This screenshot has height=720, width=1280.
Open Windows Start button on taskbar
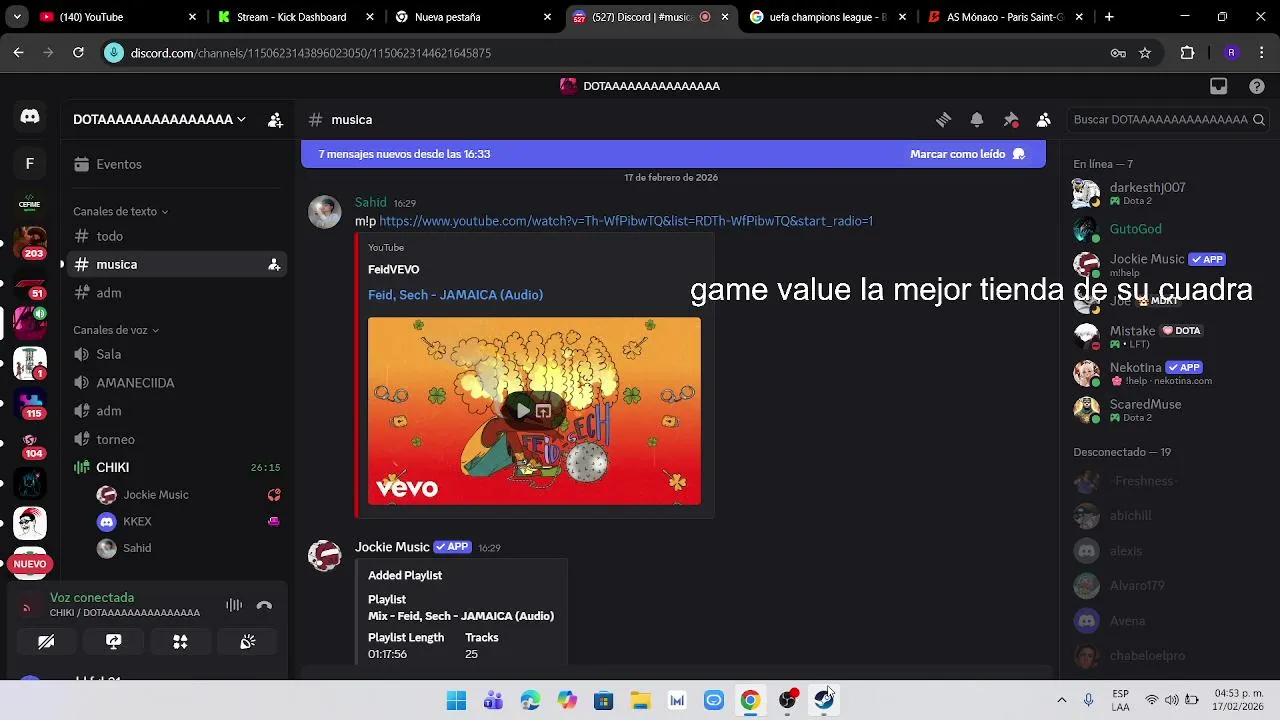456,701
